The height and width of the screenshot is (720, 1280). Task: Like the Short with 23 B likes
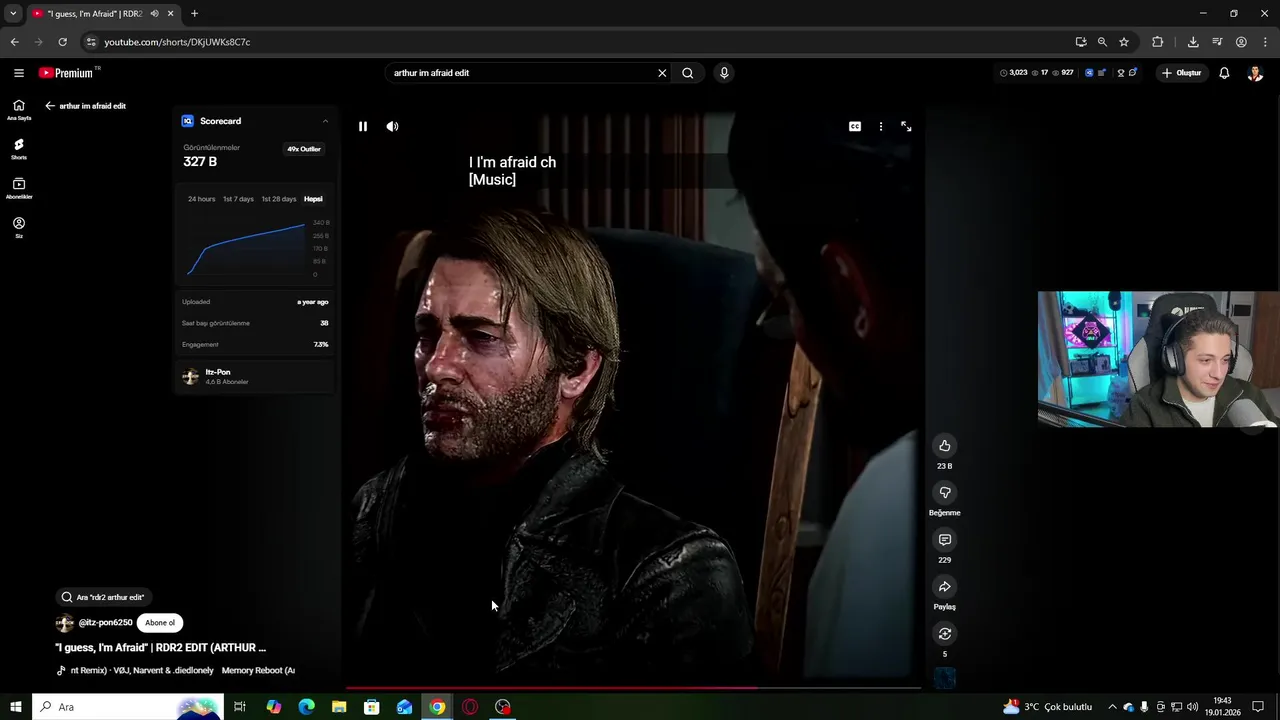(944, 445)
